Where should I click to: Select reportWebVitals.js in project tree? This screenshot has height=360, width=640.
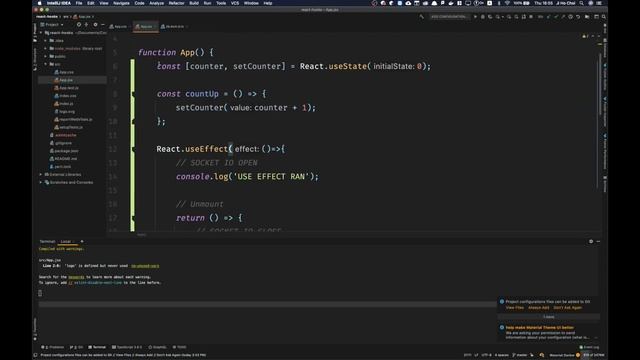73,119
